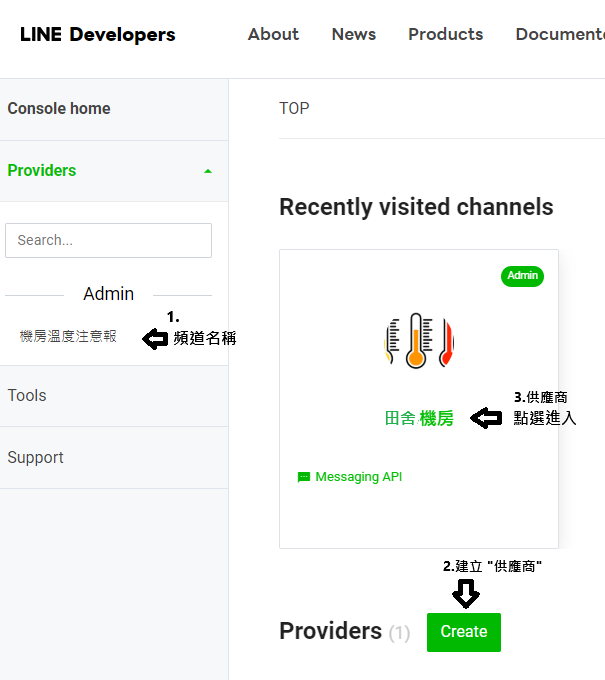
Task: Click the TOP breadcrumb
Action: pyautogui.click(x=294, y=108)
